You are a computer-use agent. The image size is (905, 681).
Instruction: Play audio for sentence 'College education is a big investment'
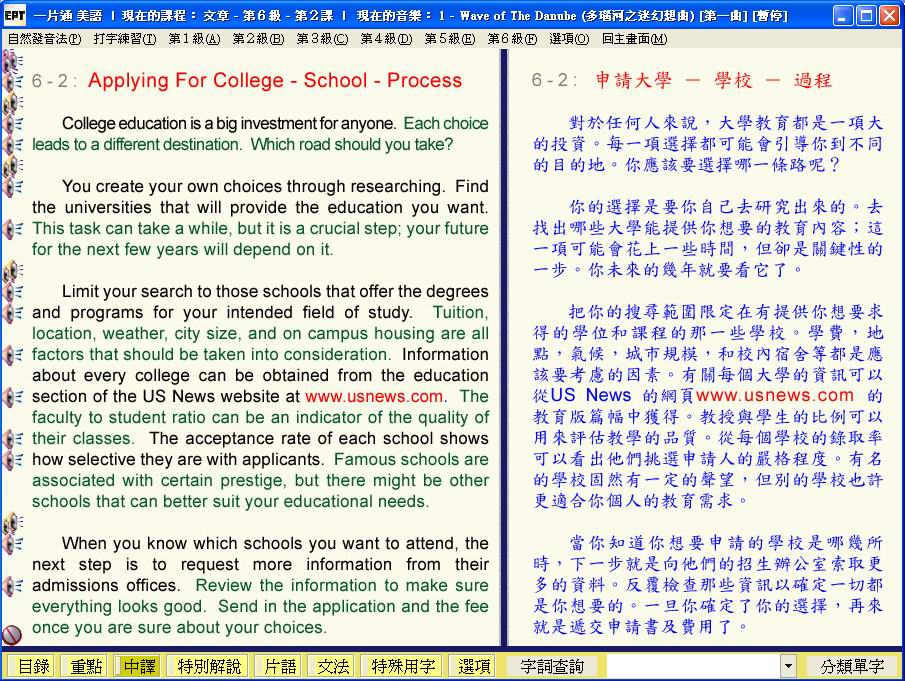point(13,124)
